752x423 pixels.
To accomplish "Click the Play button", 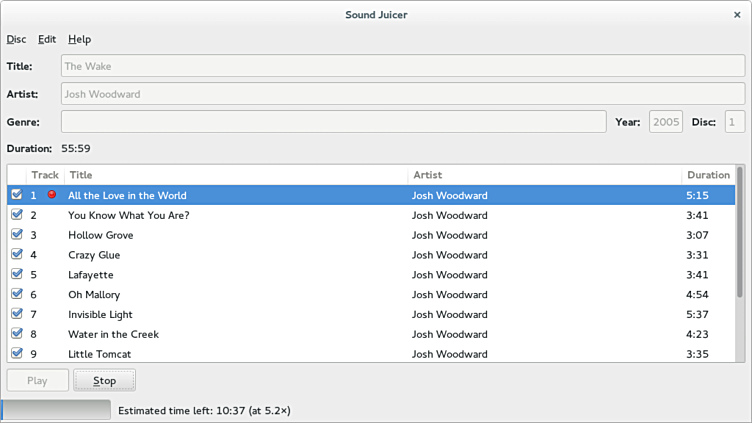I will (37, 380).
